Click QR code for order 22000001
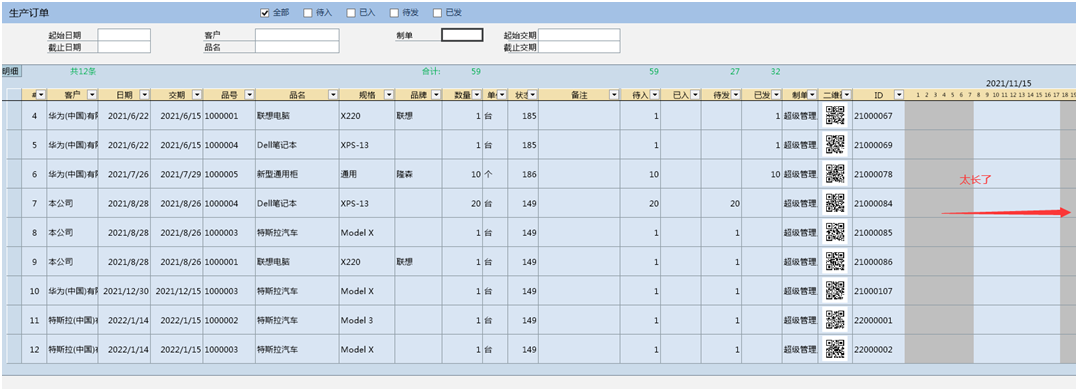The image size is (1078, 391). point(835,320)
